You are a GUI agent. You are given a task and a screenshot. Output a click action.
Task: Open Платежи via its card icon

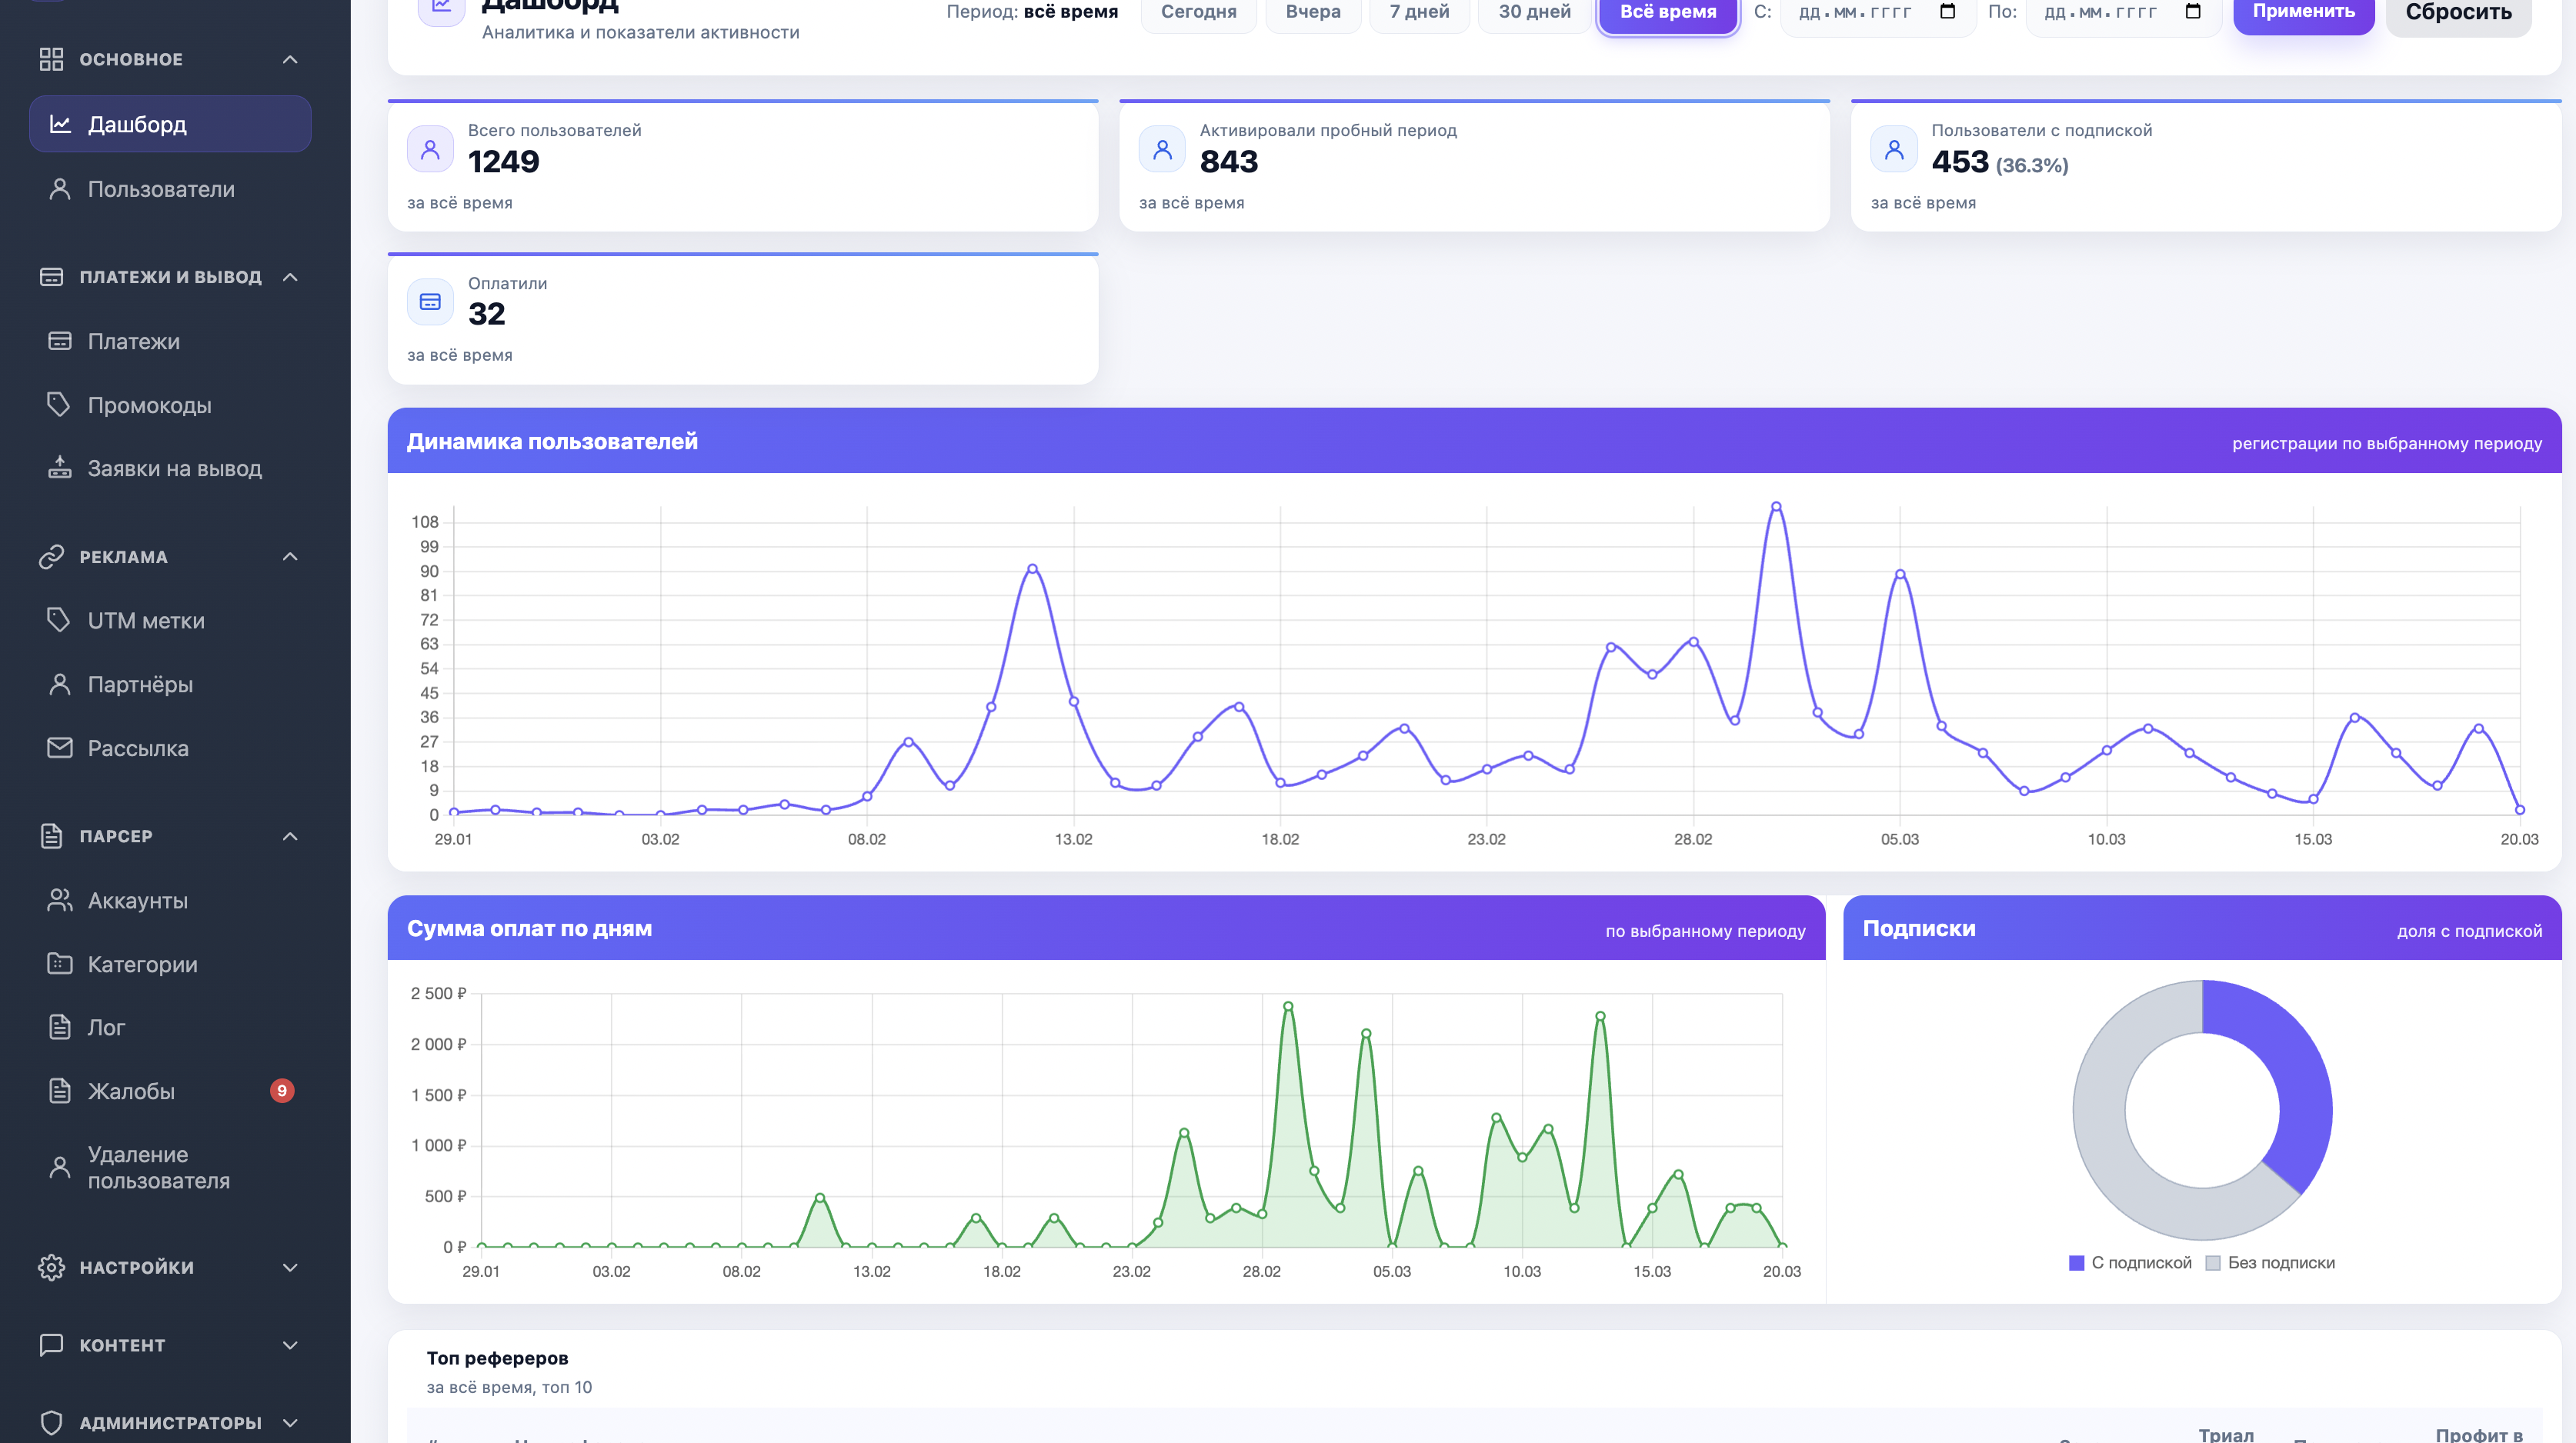(59, 341)
